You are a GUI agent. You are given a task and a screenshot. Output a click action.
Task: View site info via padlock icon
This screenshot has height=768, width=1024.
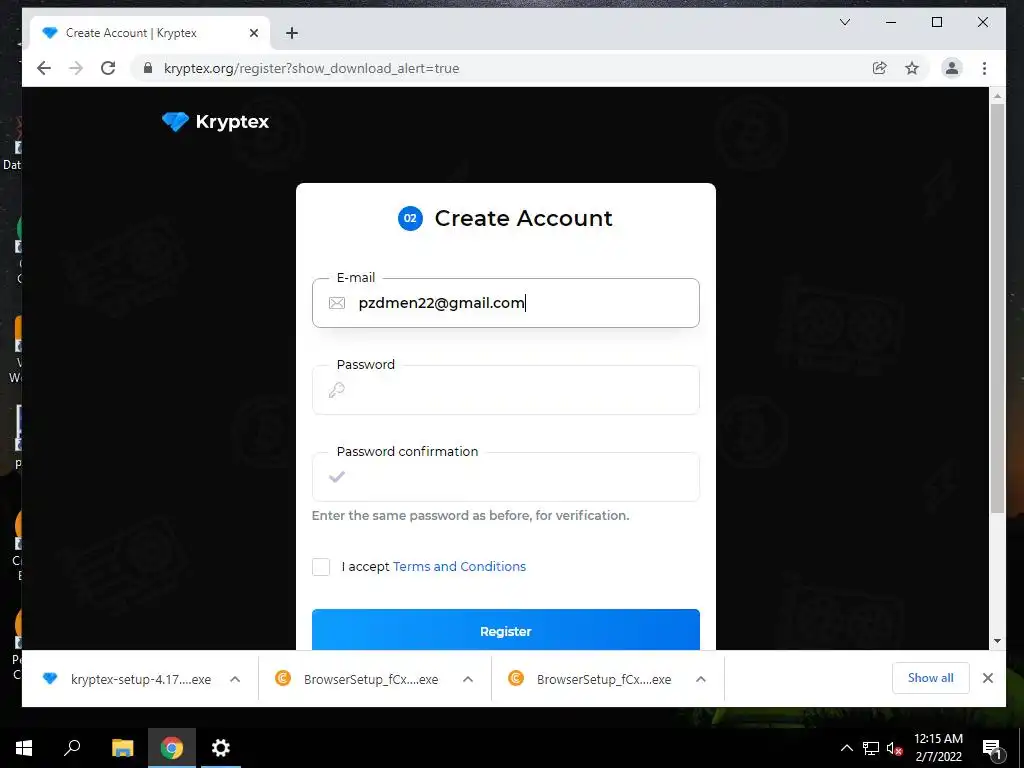(148, 68)
